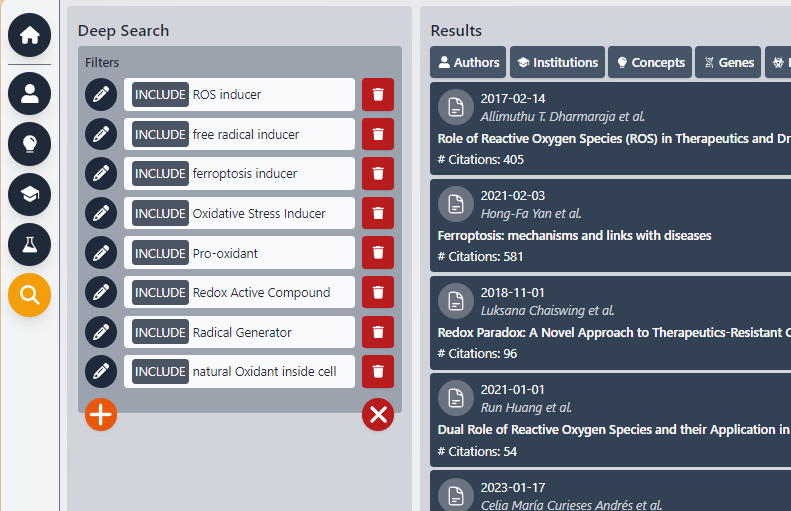Select the orange Search sidebar icon

pyautogui.click(x=29, y=295)
